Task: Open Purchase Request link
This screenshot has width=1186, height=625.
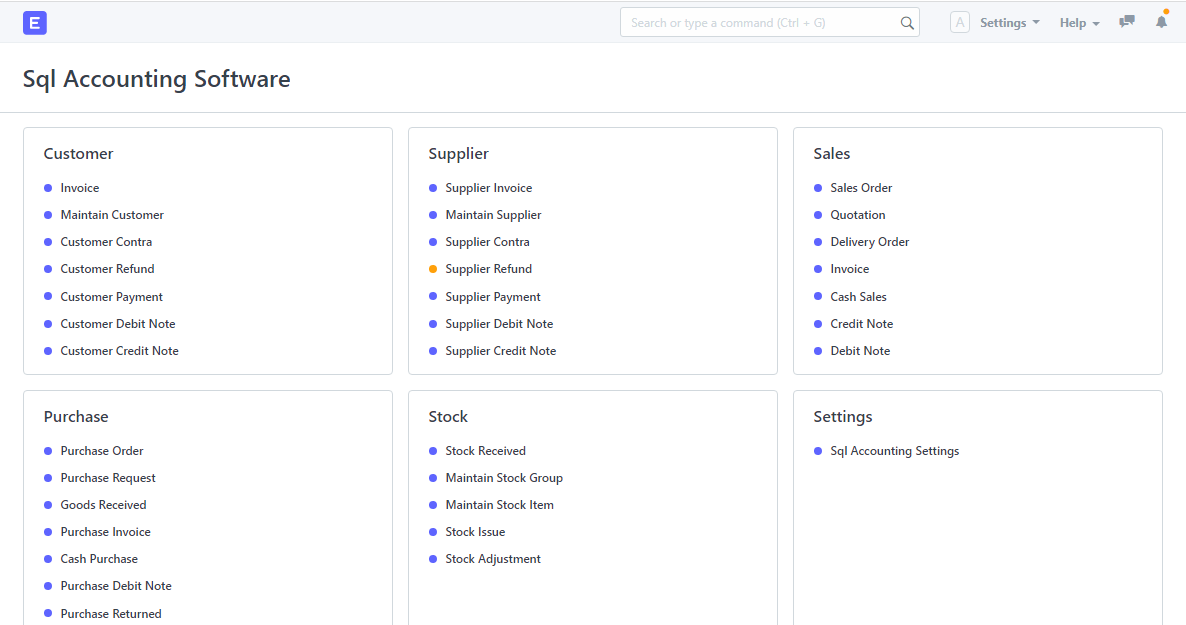Action: [x=108, y=478]
